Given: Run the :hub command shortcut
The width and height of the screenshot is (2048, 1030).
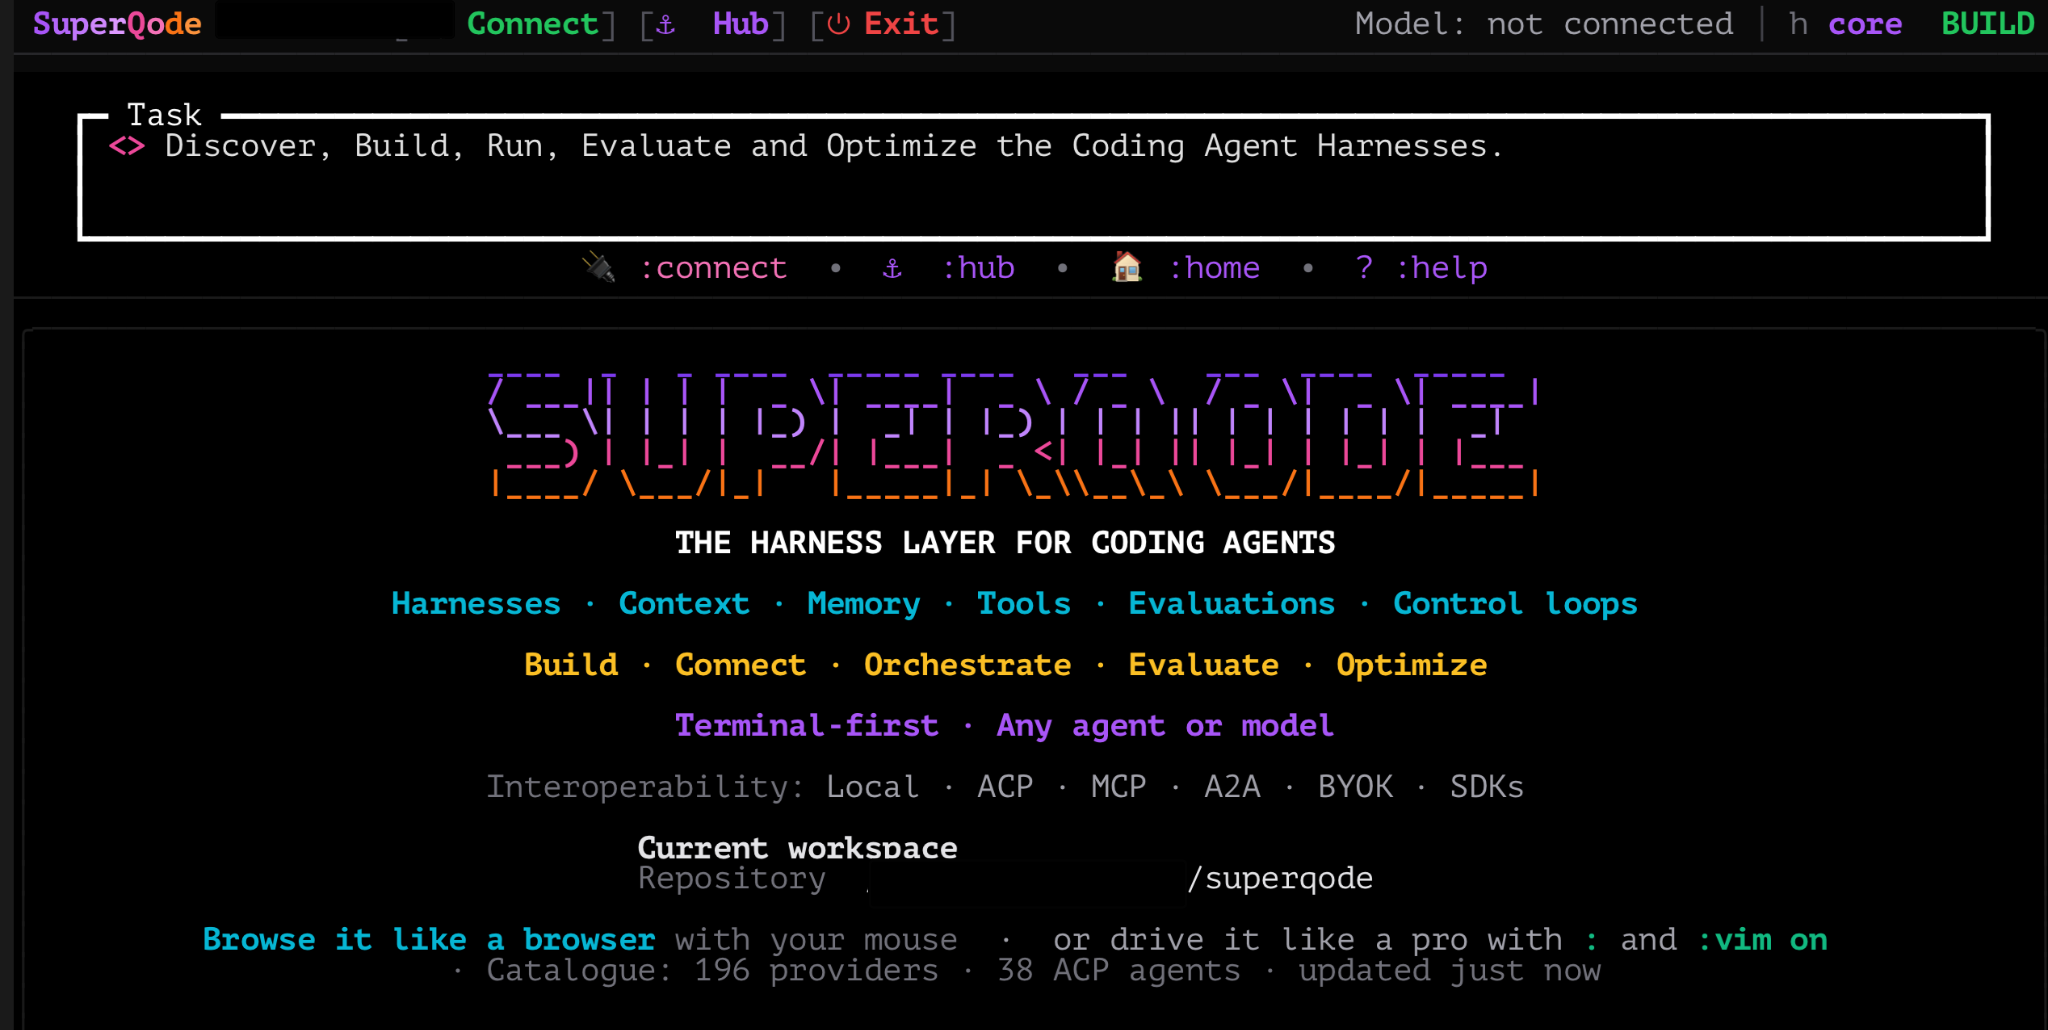Looking at the screenshot, I should tap(978, 268).
